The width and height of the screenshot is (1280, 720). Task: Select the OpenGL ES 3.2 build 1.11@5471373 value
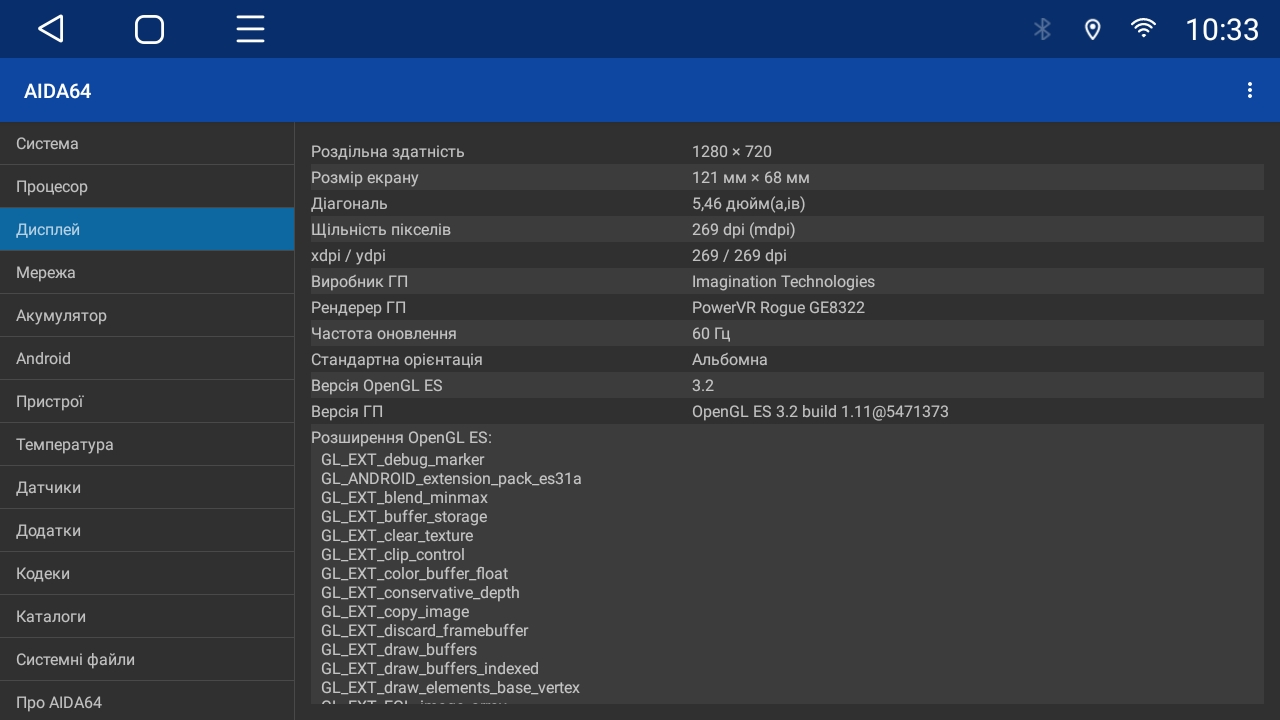tap(820, 412)
